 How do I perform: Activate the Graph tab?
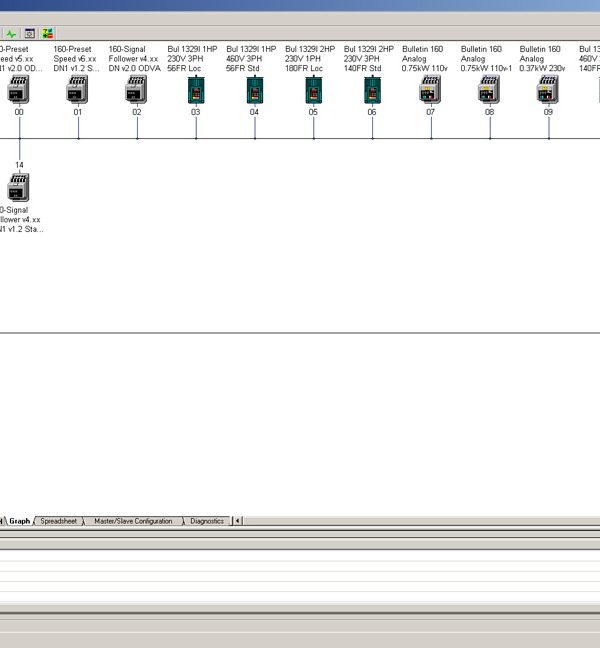click(19, 521)
